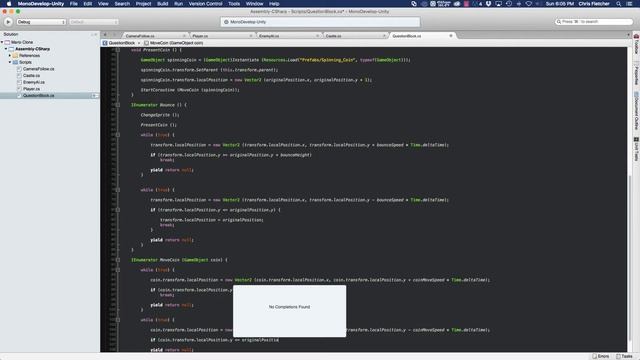Close the EnemyAI.cs tab

tap(317, 36)
